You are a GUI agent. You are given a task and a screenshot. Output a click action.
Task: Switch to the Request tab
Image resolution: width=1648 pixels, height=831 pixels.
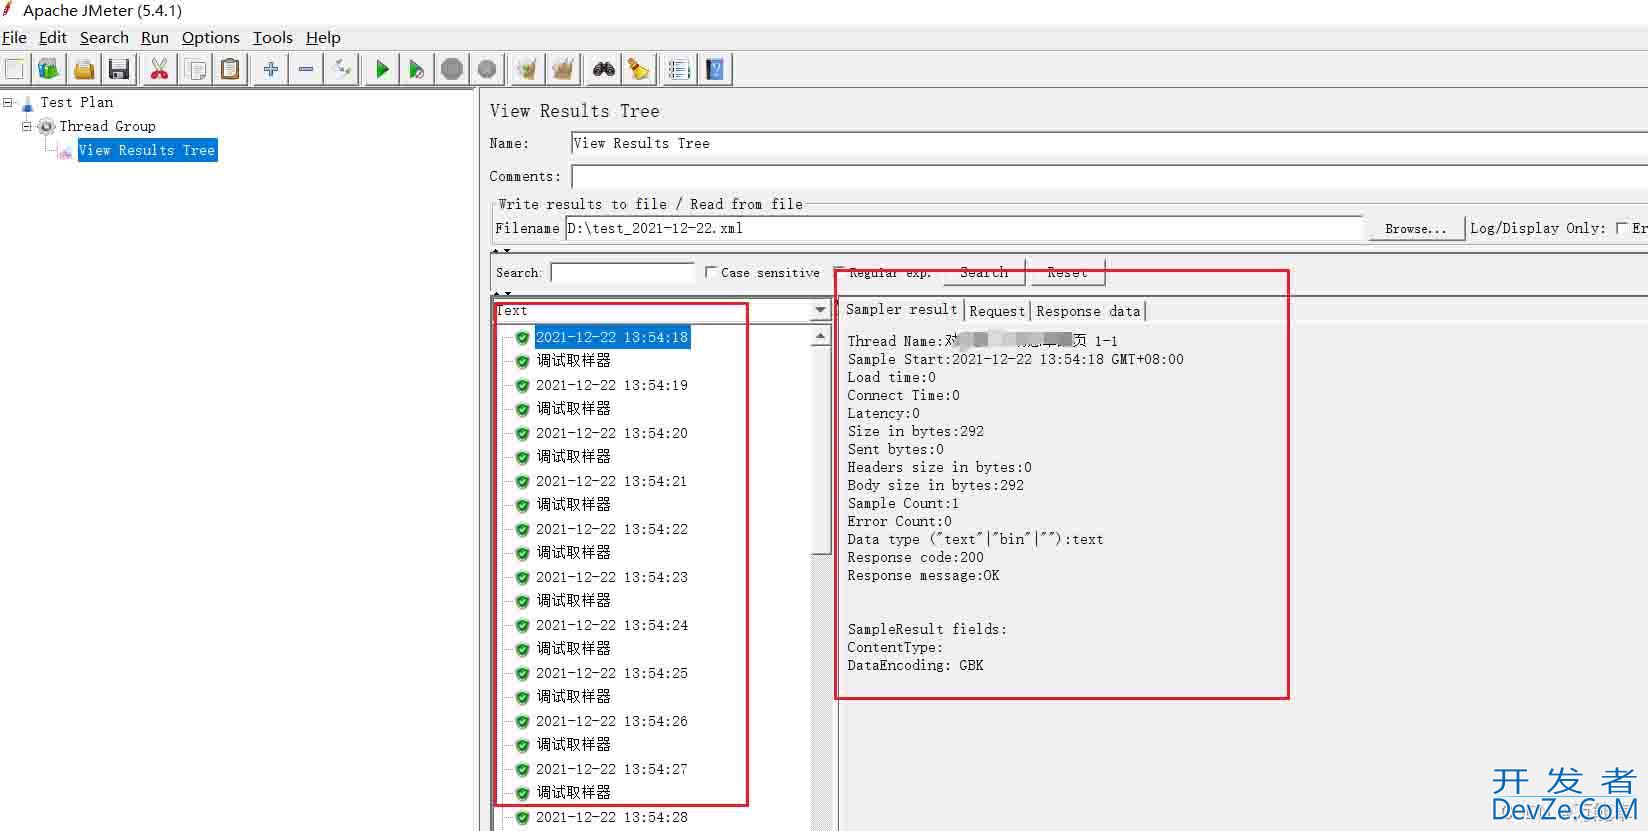(997, 311)
